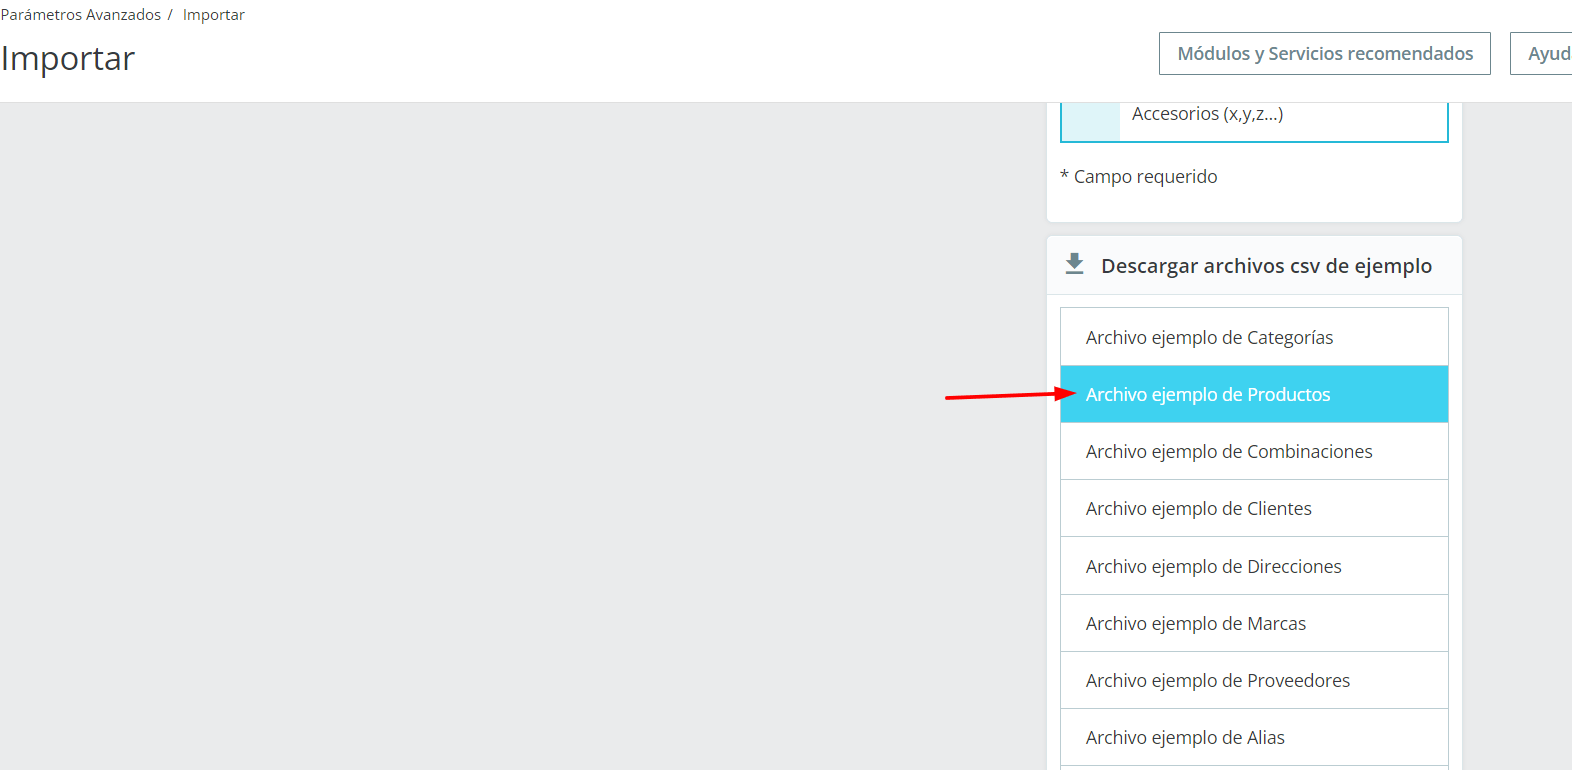Click the download icon beside Descargar archivos
This screenshot has width=1572, height=770.
tap(1074, 264)
